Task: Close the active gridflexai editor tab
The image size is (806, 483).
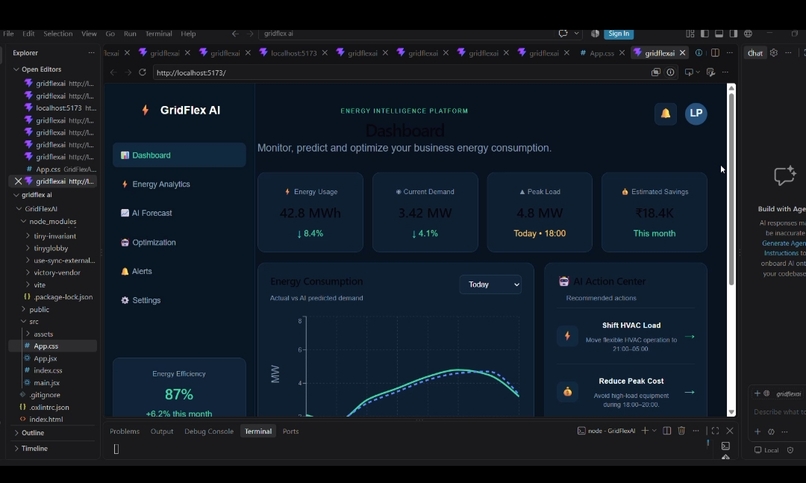Action: pos(682,52)
